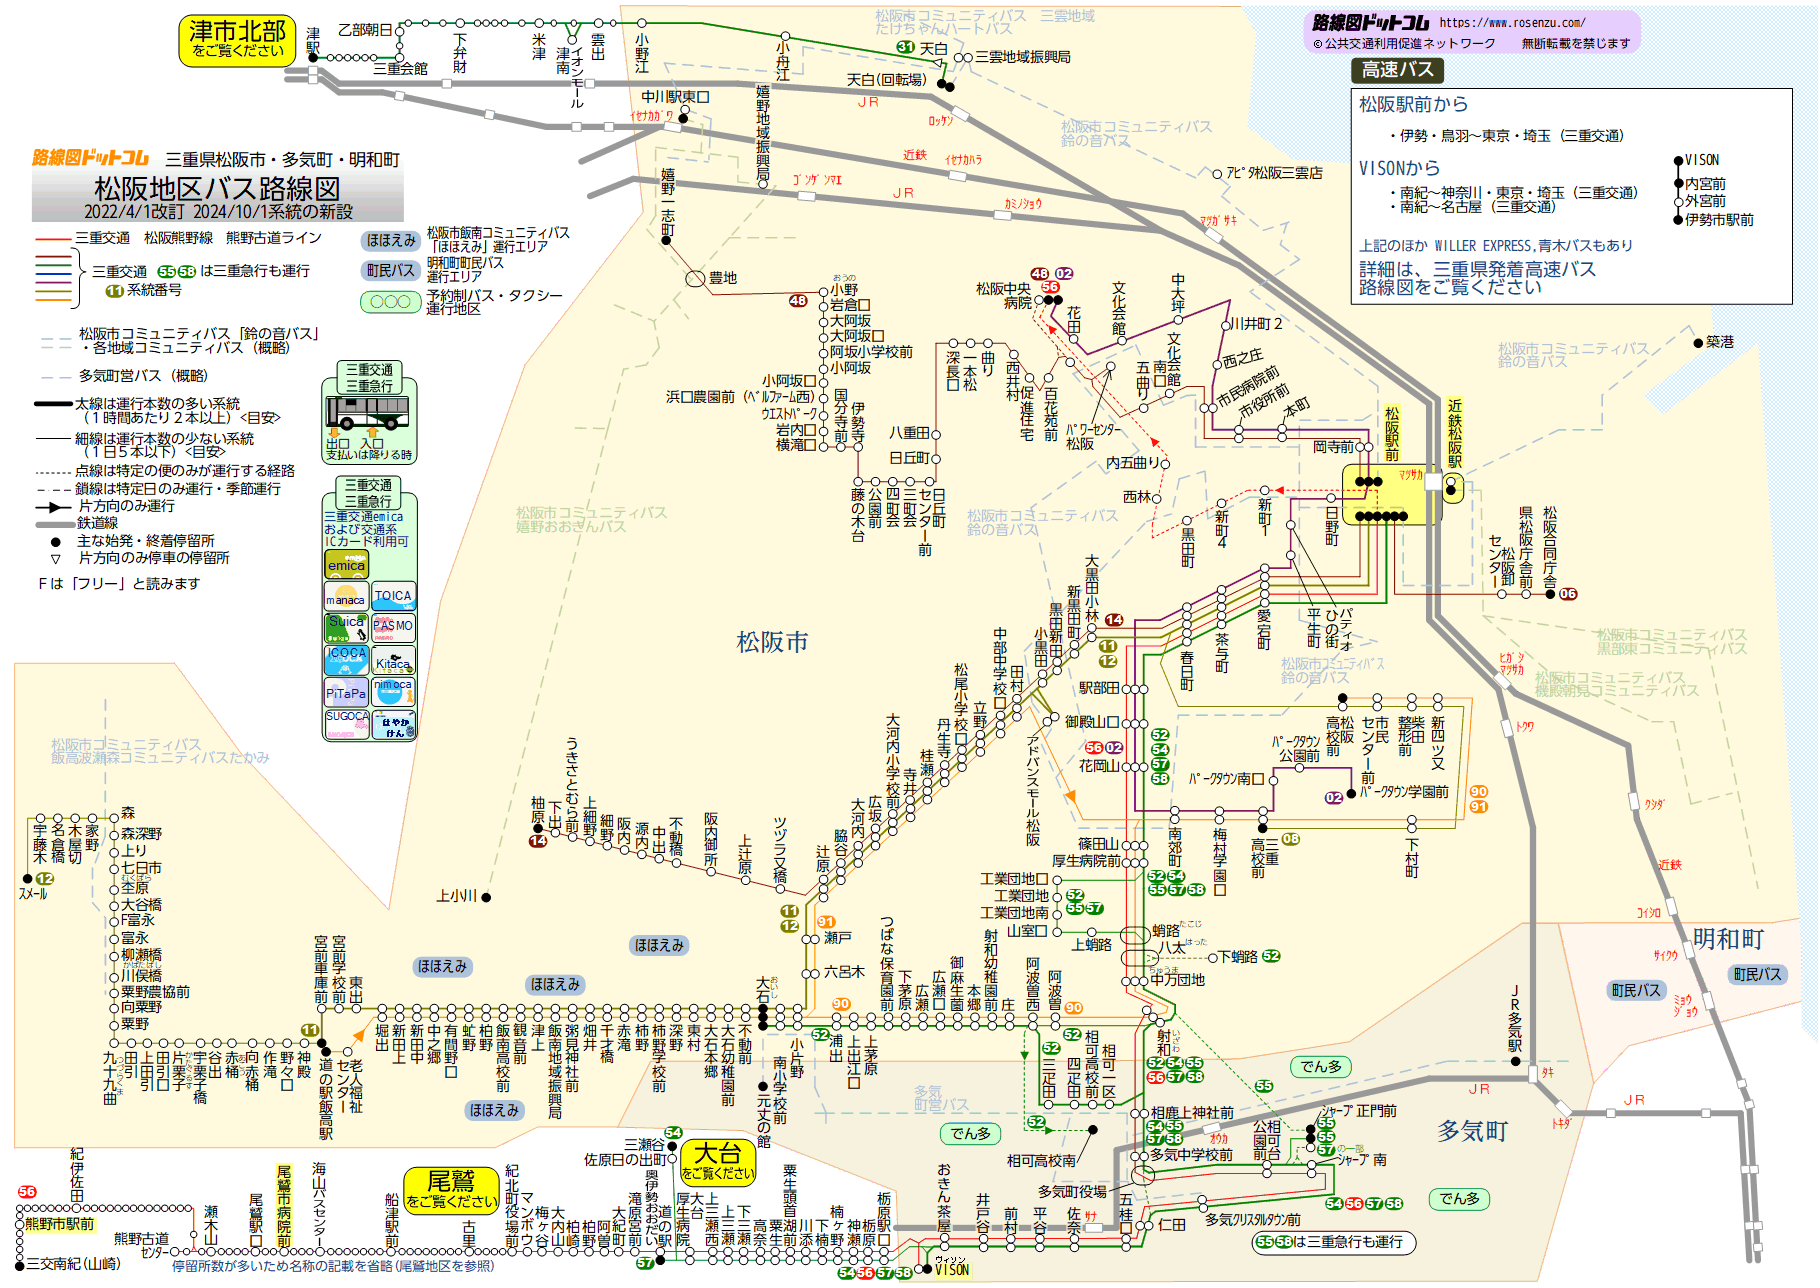Click the 豊地 stop label
This screenshot has height=1288, width=1820.
(x=722, y=278)
